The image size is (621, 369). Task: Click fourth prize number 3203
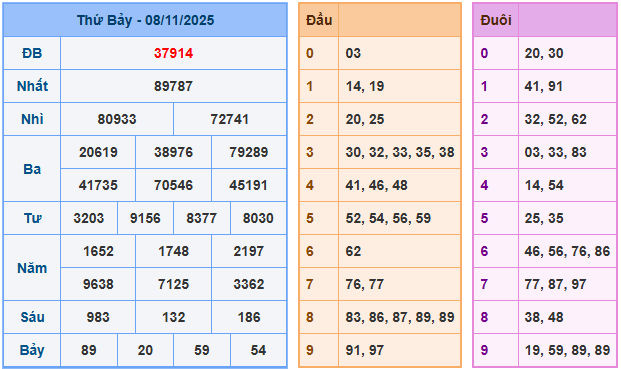[x=89, y=218]
